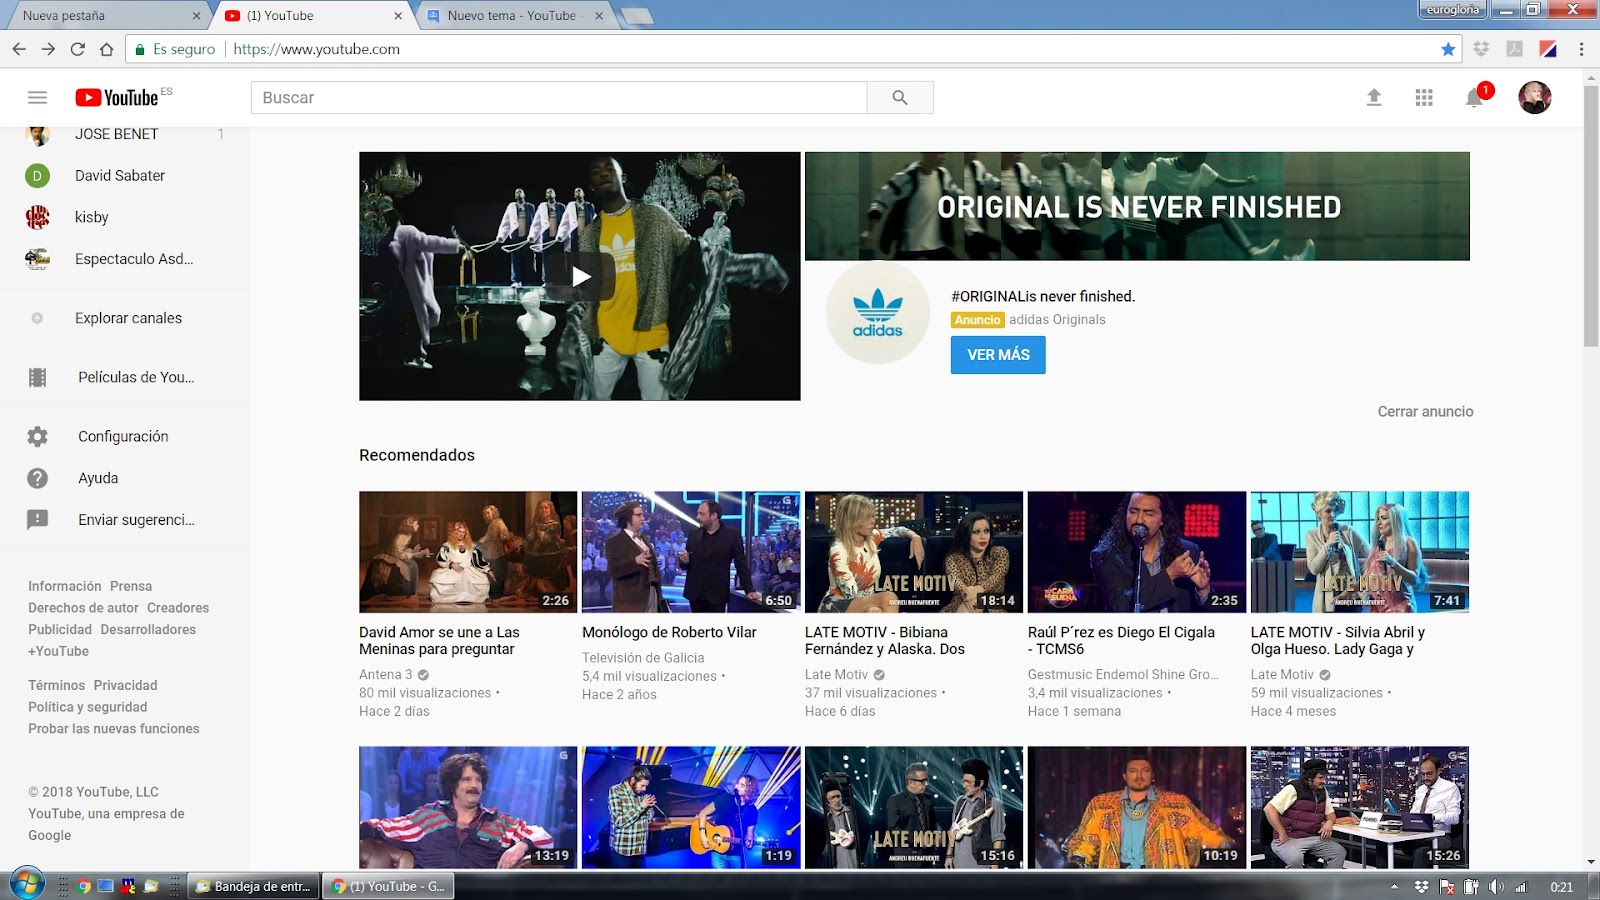
Task: Click the browser home icon
Action: pos(106,49)
